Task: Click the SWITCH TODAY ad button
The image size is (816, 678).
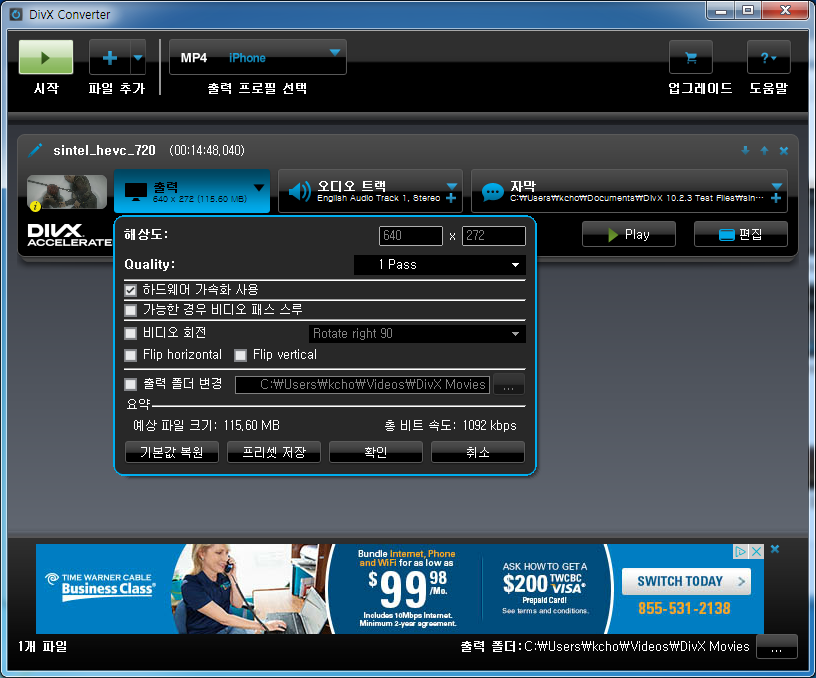Action: [x=686, y=581]
